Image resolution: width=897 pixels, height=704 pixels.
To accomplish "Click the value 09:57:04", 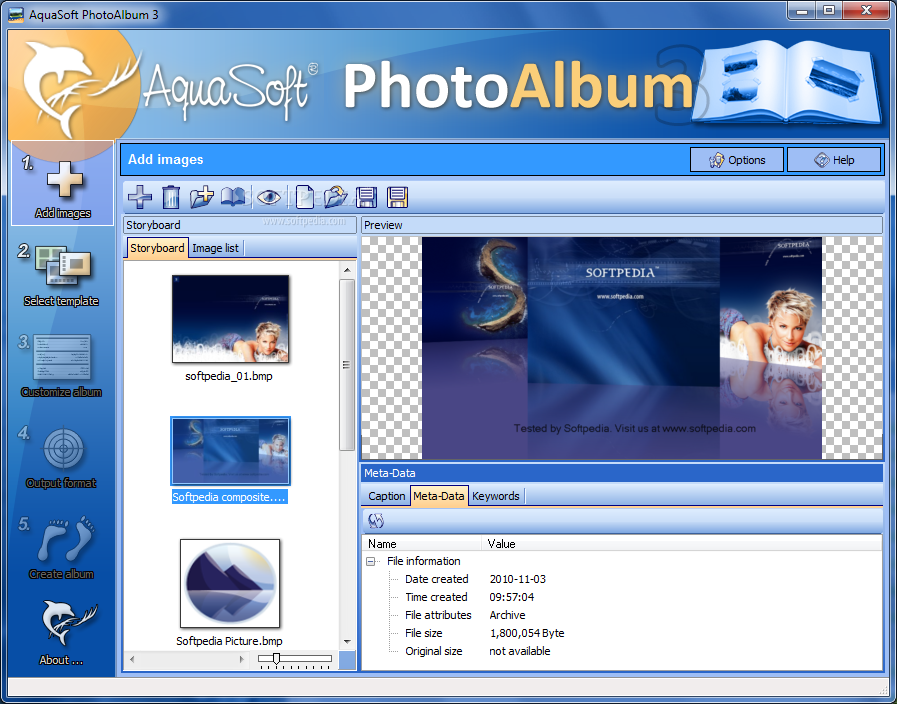I will 511,597.
